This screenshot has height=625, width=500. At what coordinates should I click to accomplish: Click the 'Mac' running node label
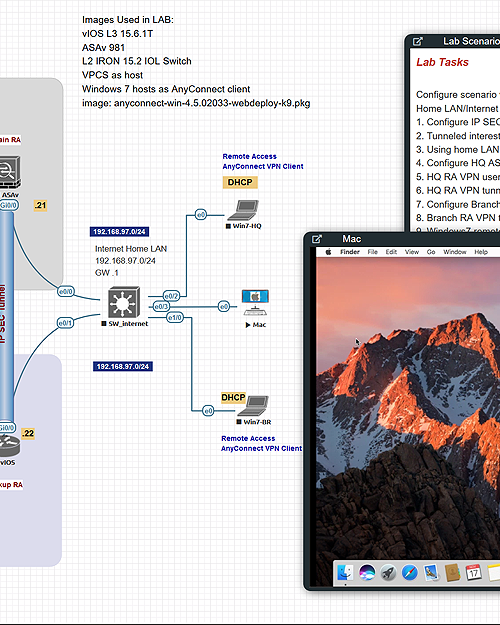click(x=259, y=325)
